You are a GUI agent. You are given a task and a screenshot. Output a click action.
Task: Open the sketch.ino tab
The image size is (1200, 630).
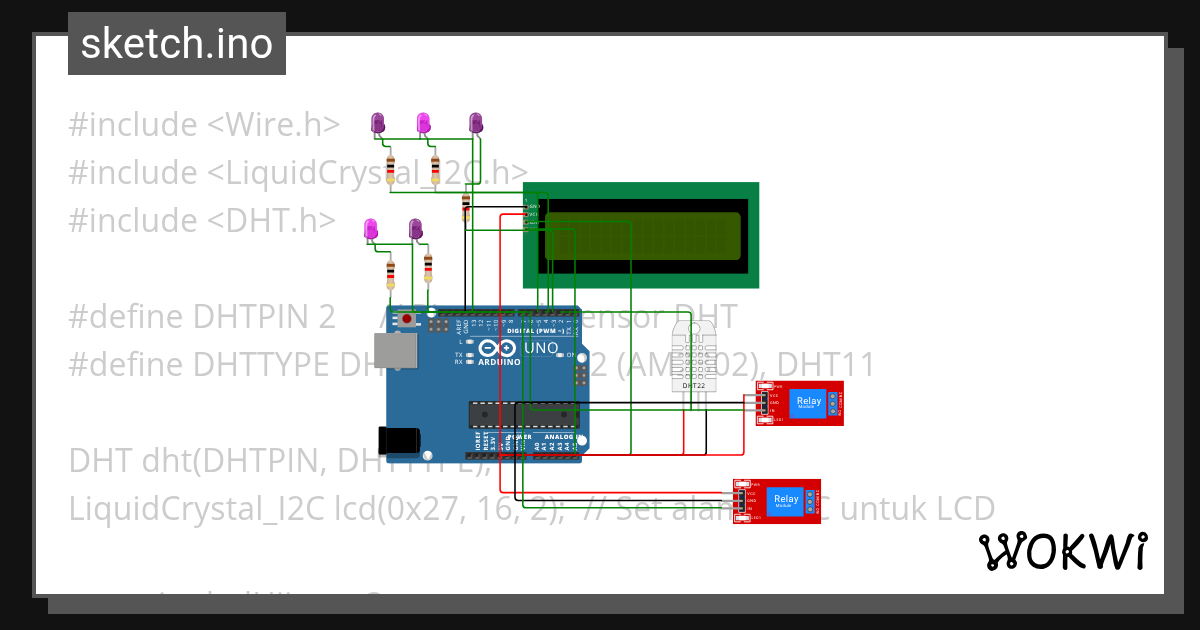coord(176,43)
